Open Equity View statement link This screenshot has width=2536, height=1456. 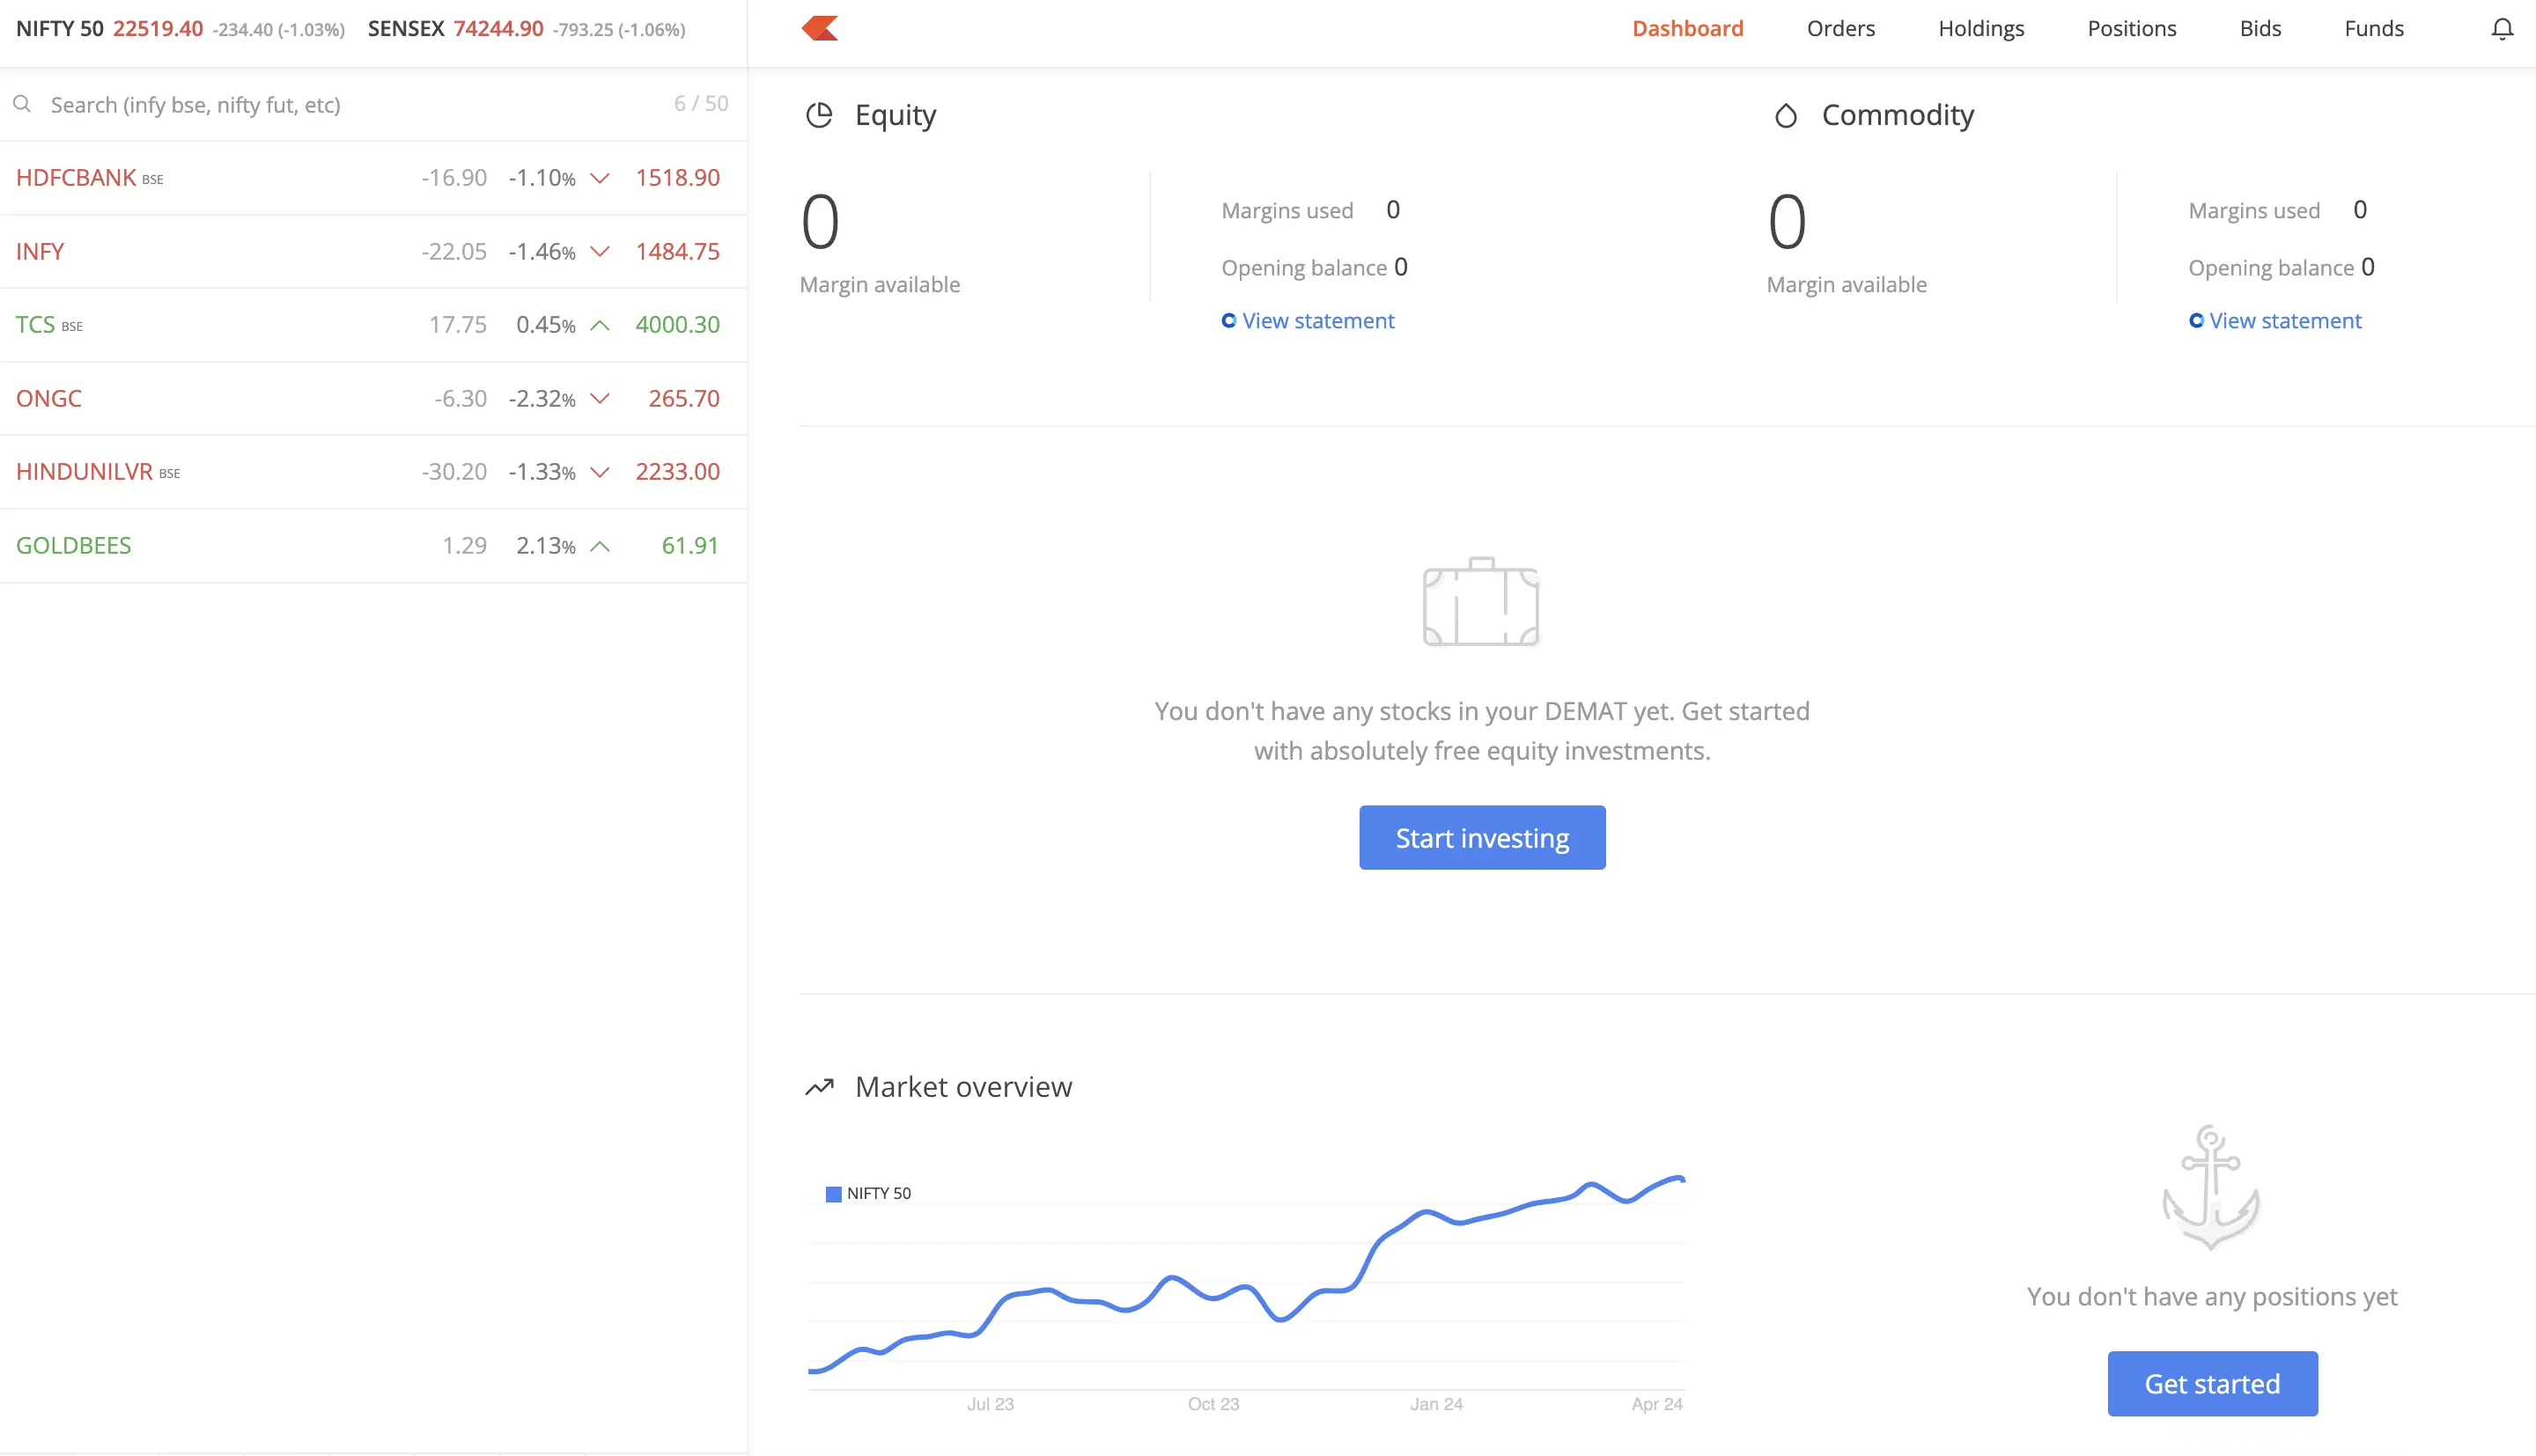(x=1318, y=321)
